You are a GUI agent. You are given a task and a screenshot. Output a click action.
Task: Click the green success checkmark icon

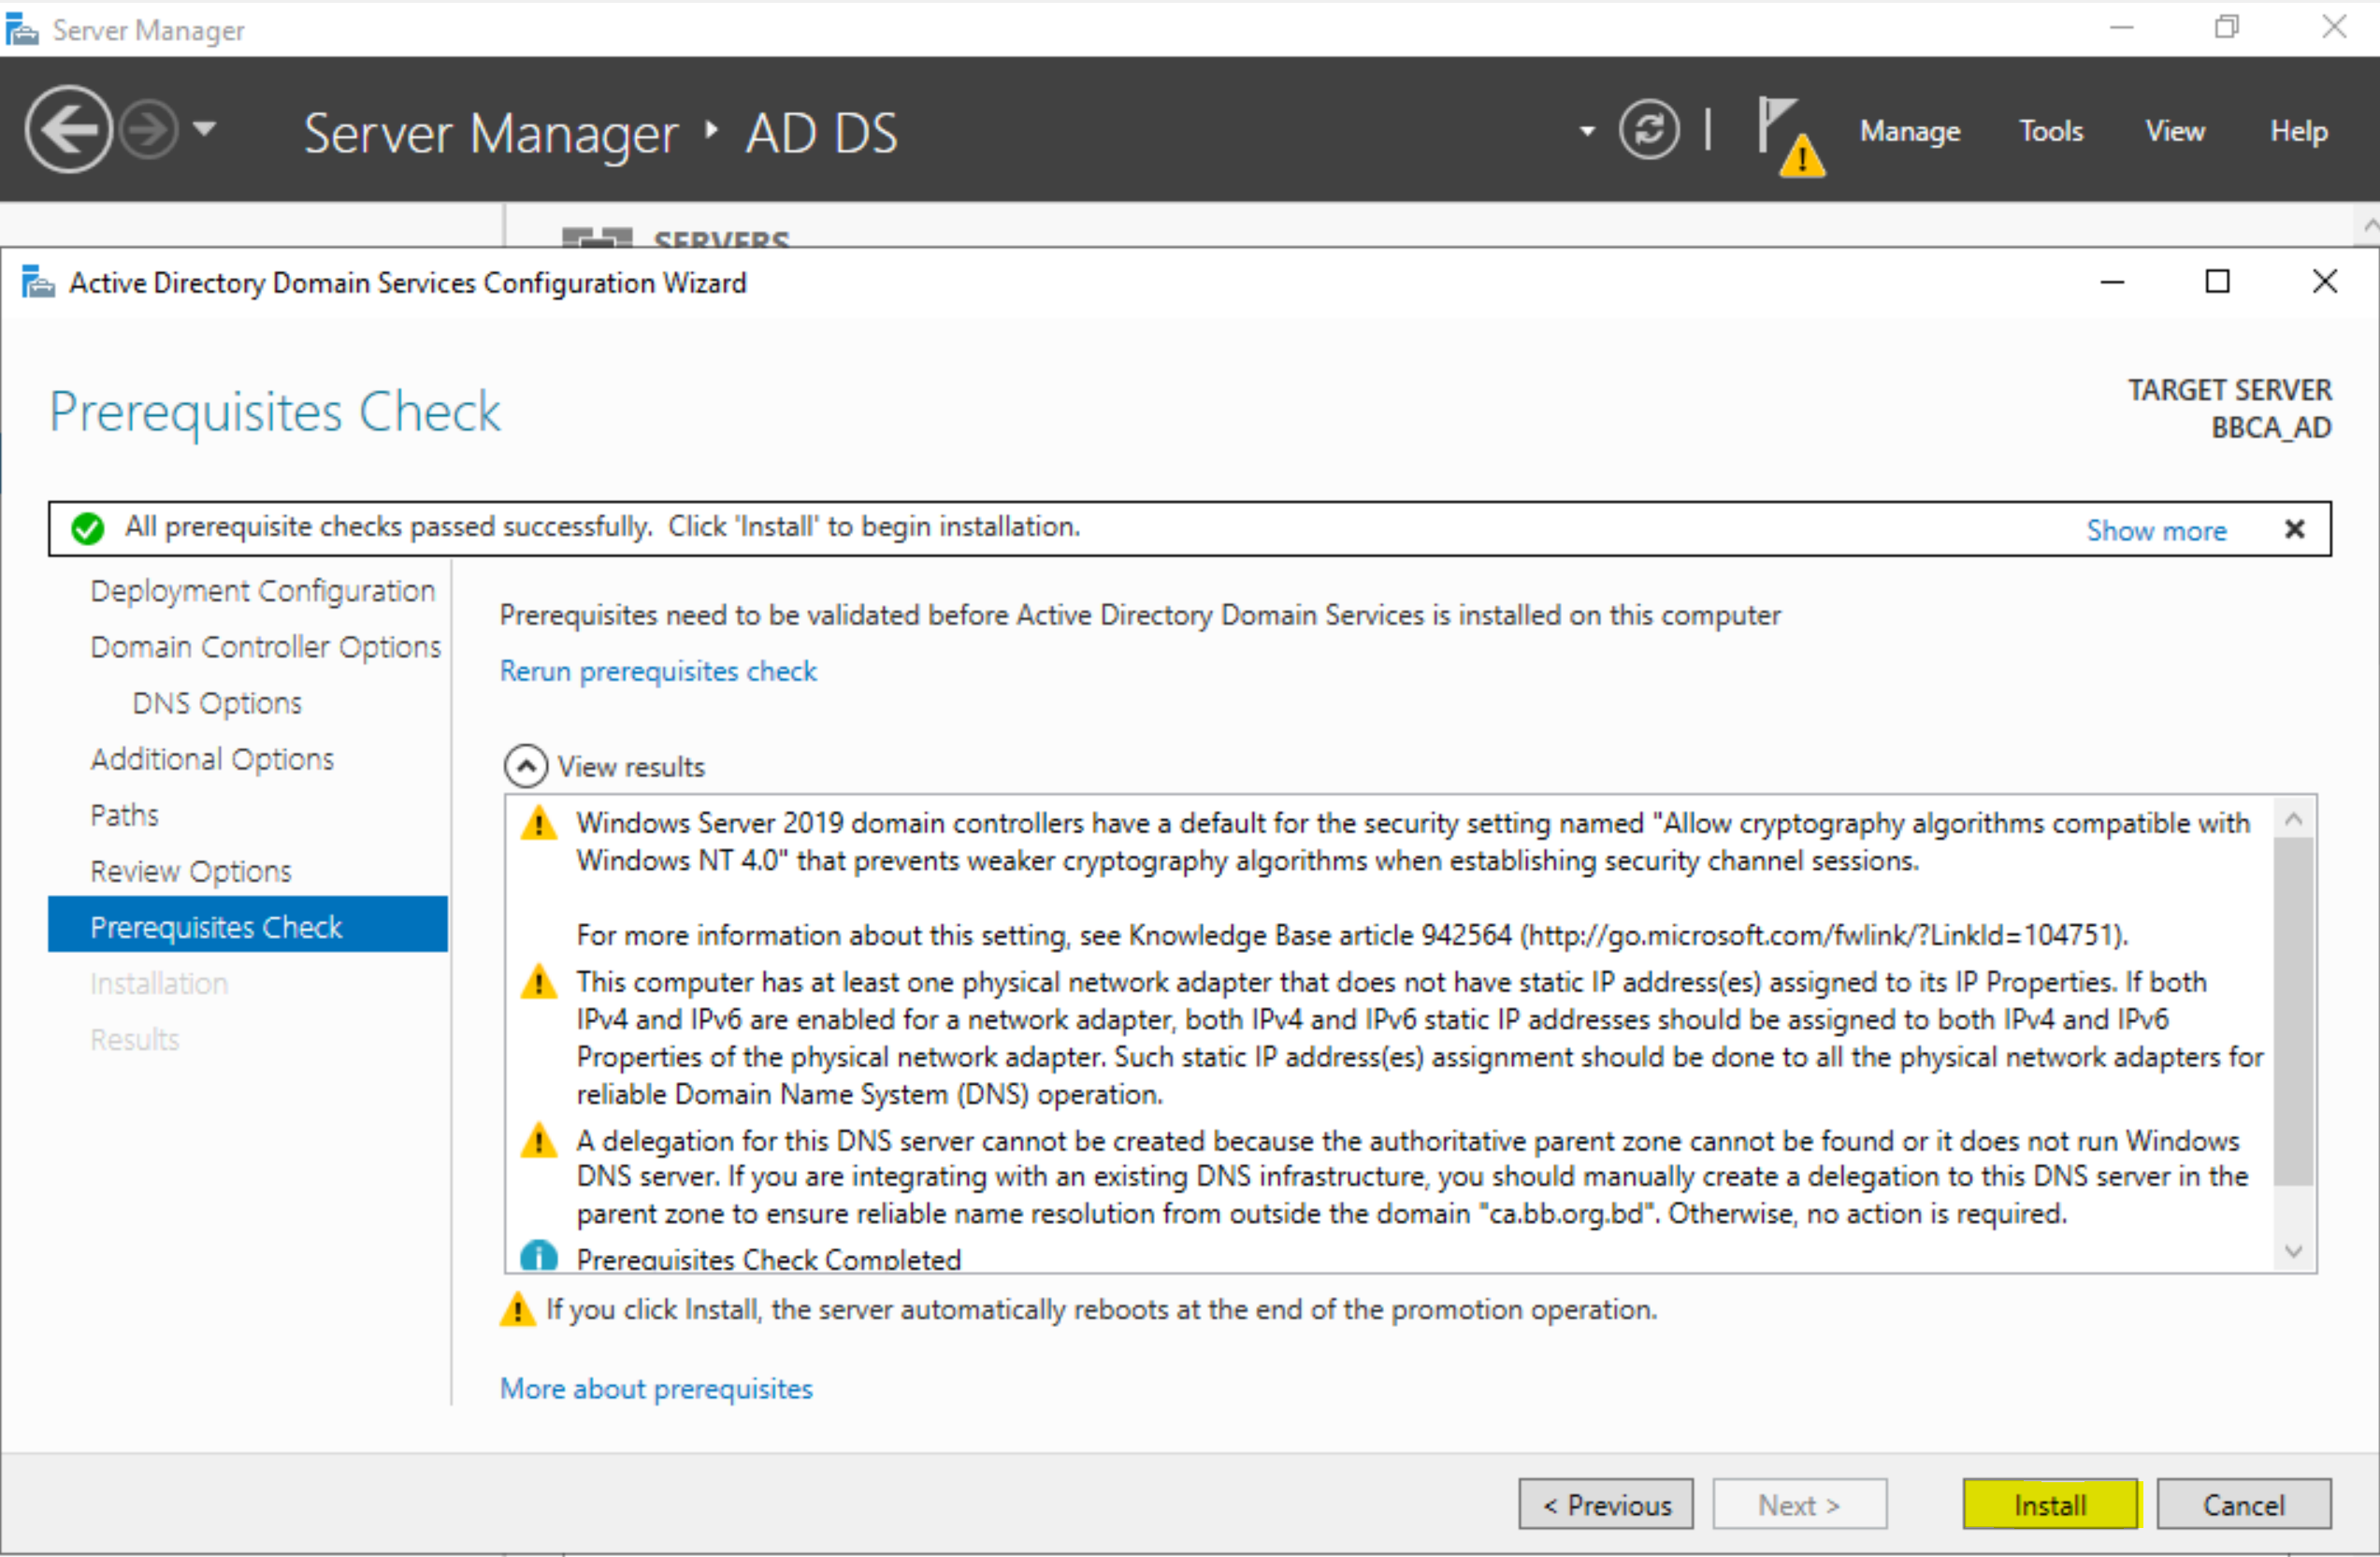click(x=88, y=528)
